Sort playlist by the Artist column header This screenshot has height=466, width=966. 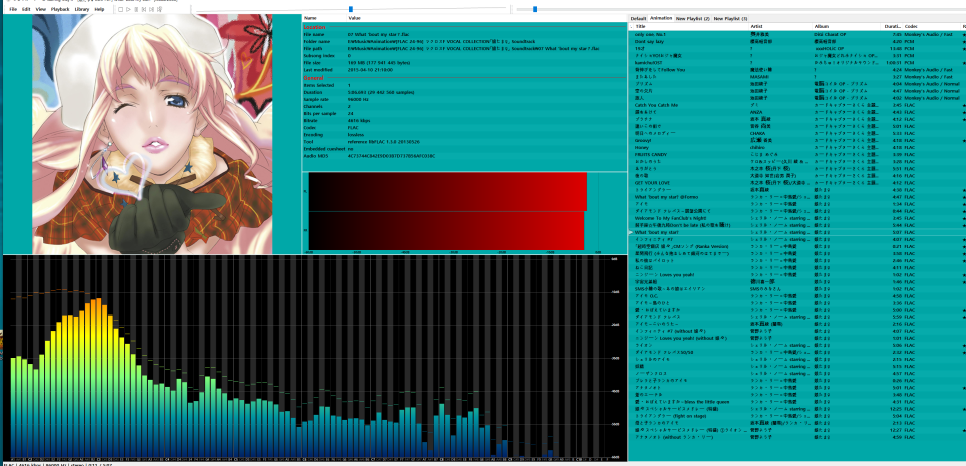pos(782,27)
